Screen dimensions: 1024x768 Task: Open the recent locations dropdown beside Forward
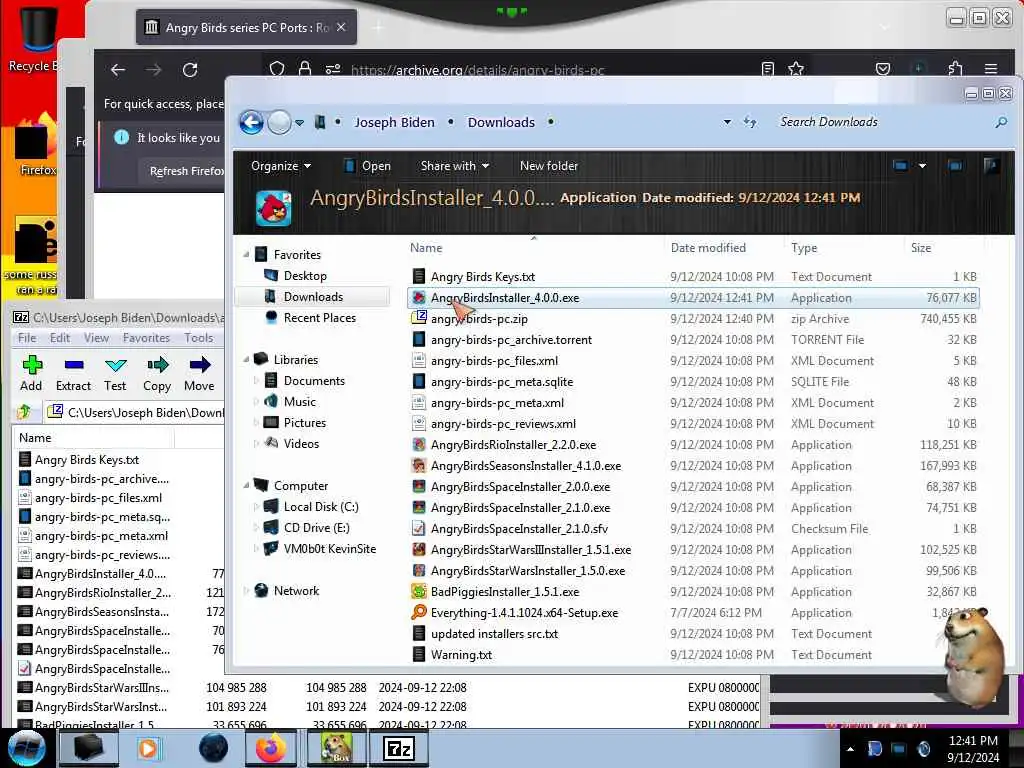[x=299, y=123]
